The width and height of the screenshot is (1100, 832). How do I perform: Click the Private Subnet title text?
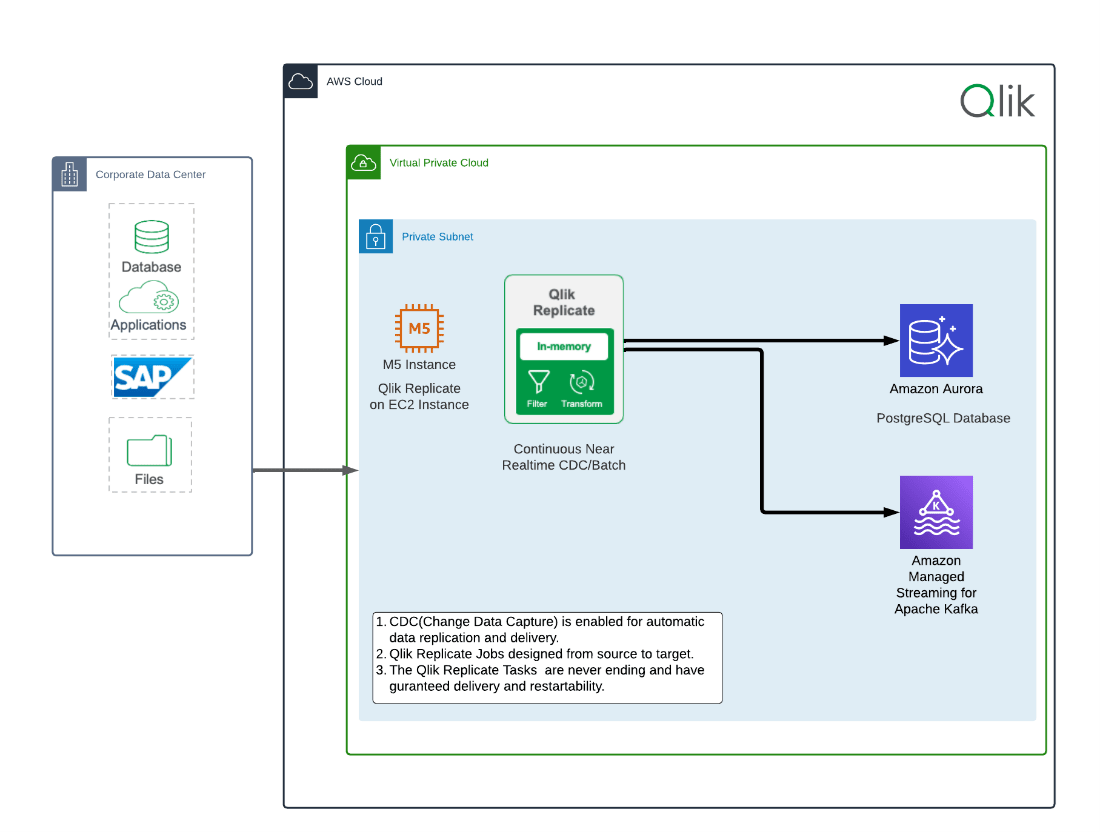[x=437, y=236]
